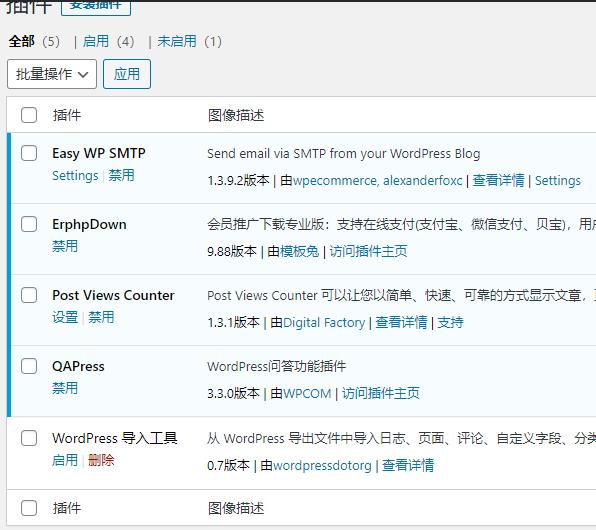596x530 pixels.
Task: Click 禁用 for ErphpDown
Action: [65, 246]
